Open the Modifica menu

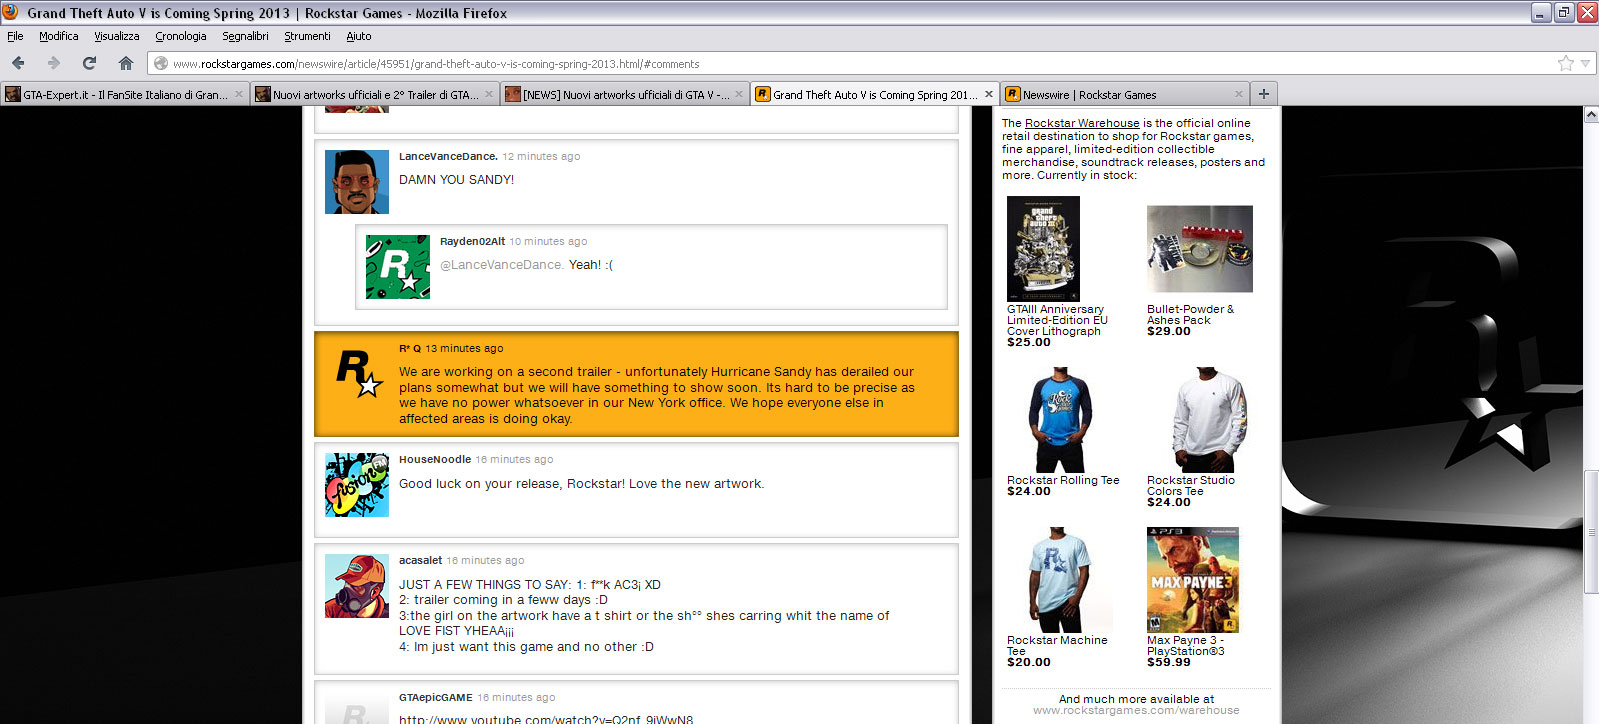click(58, 36)
